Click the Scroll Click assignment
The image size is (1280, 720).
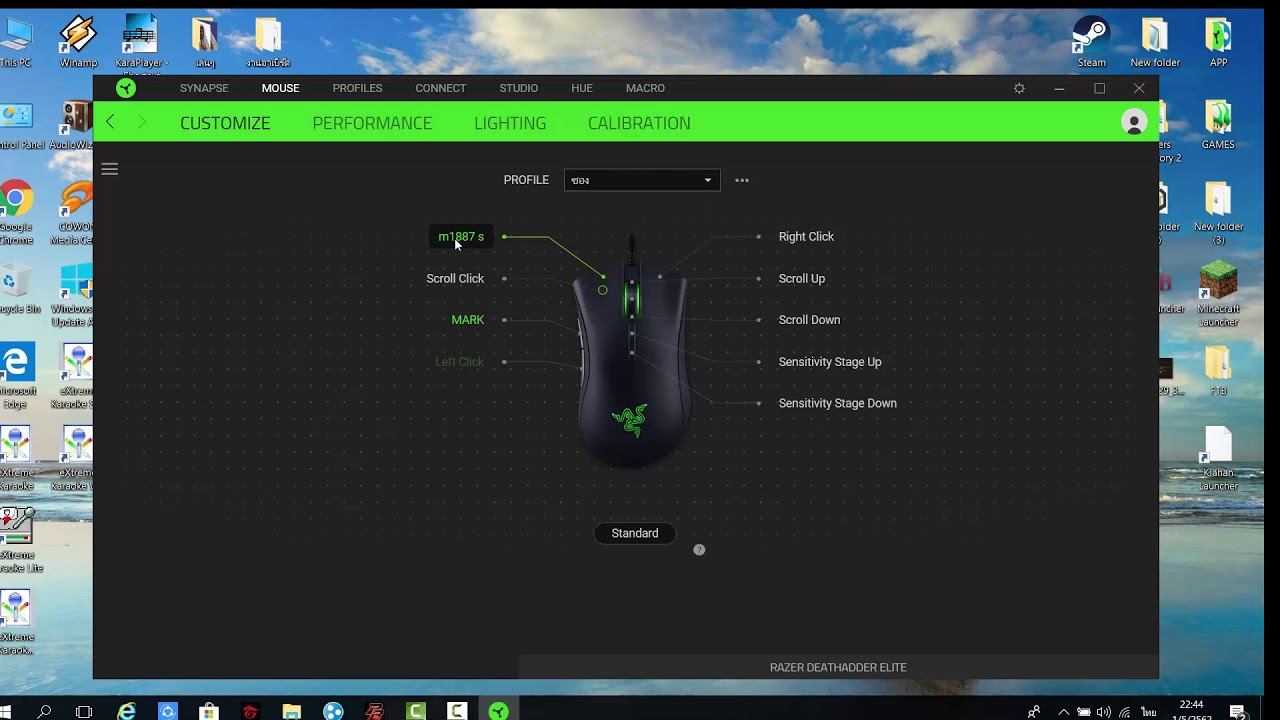[455, 278]
